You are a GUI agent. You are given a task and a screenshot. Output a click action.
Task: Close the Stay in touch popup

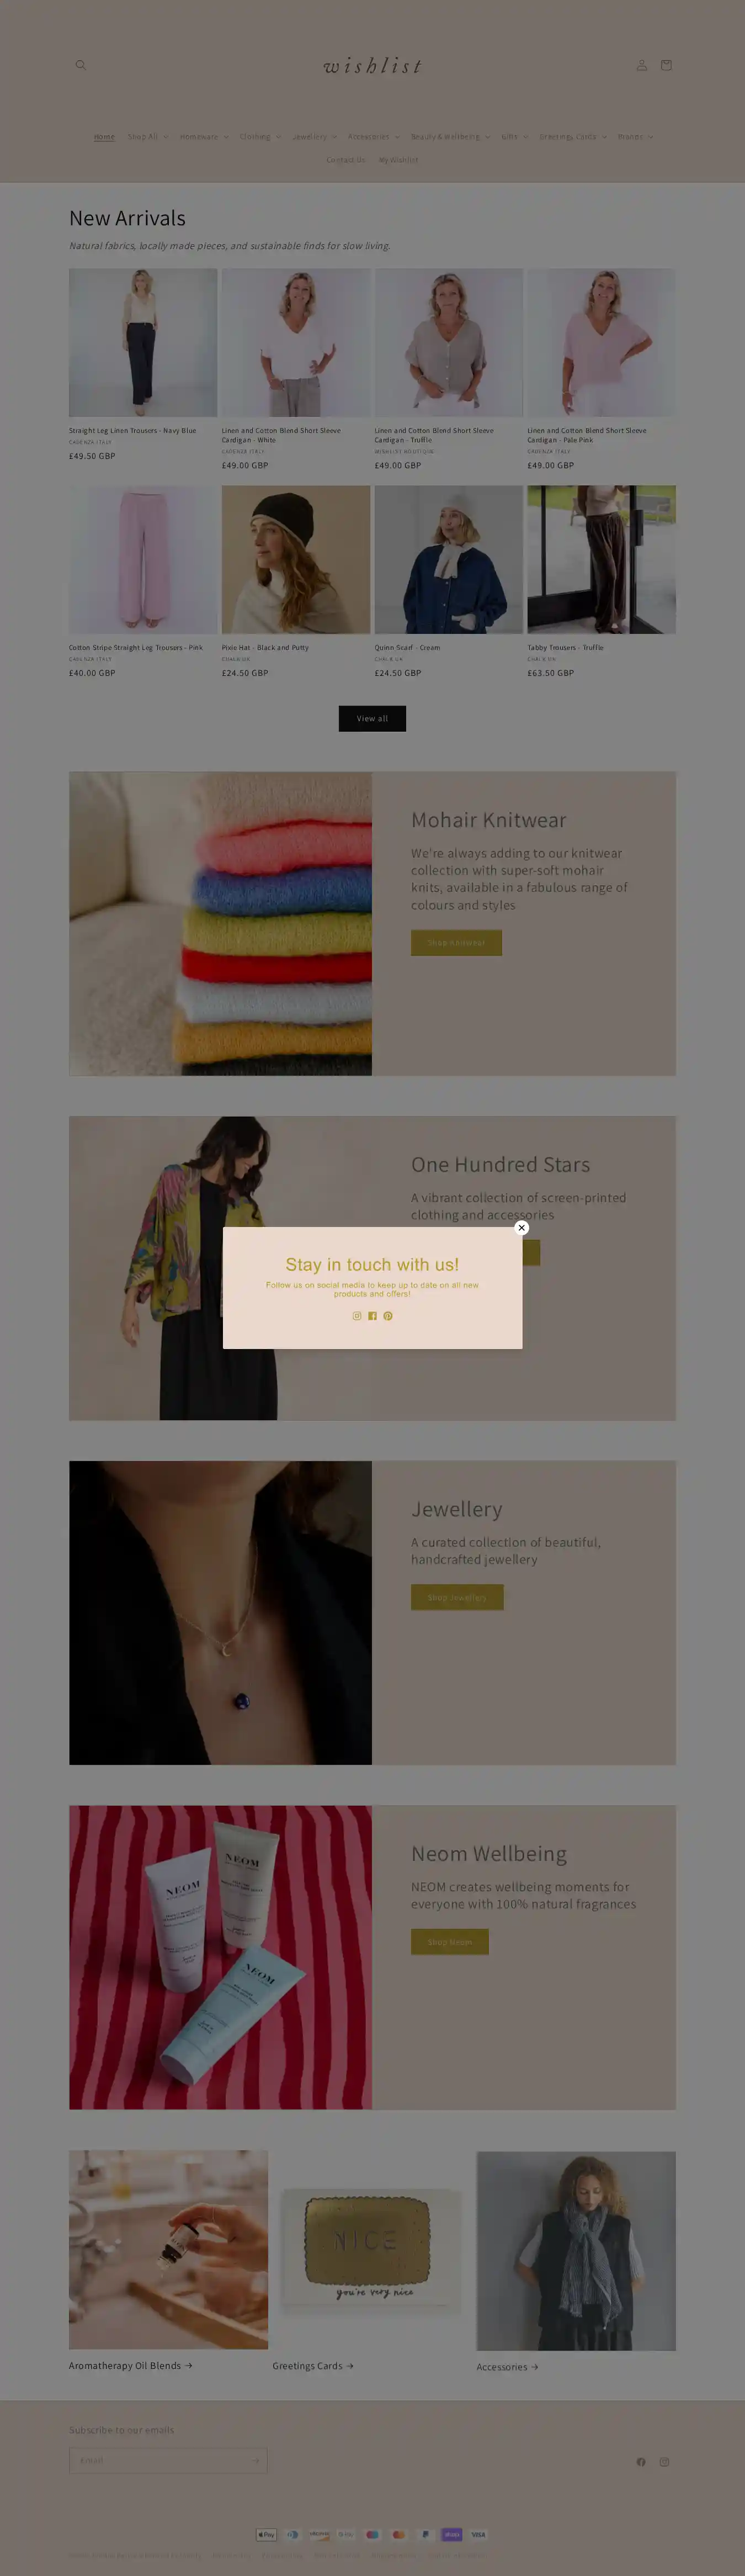click(x=521, y=1228)
